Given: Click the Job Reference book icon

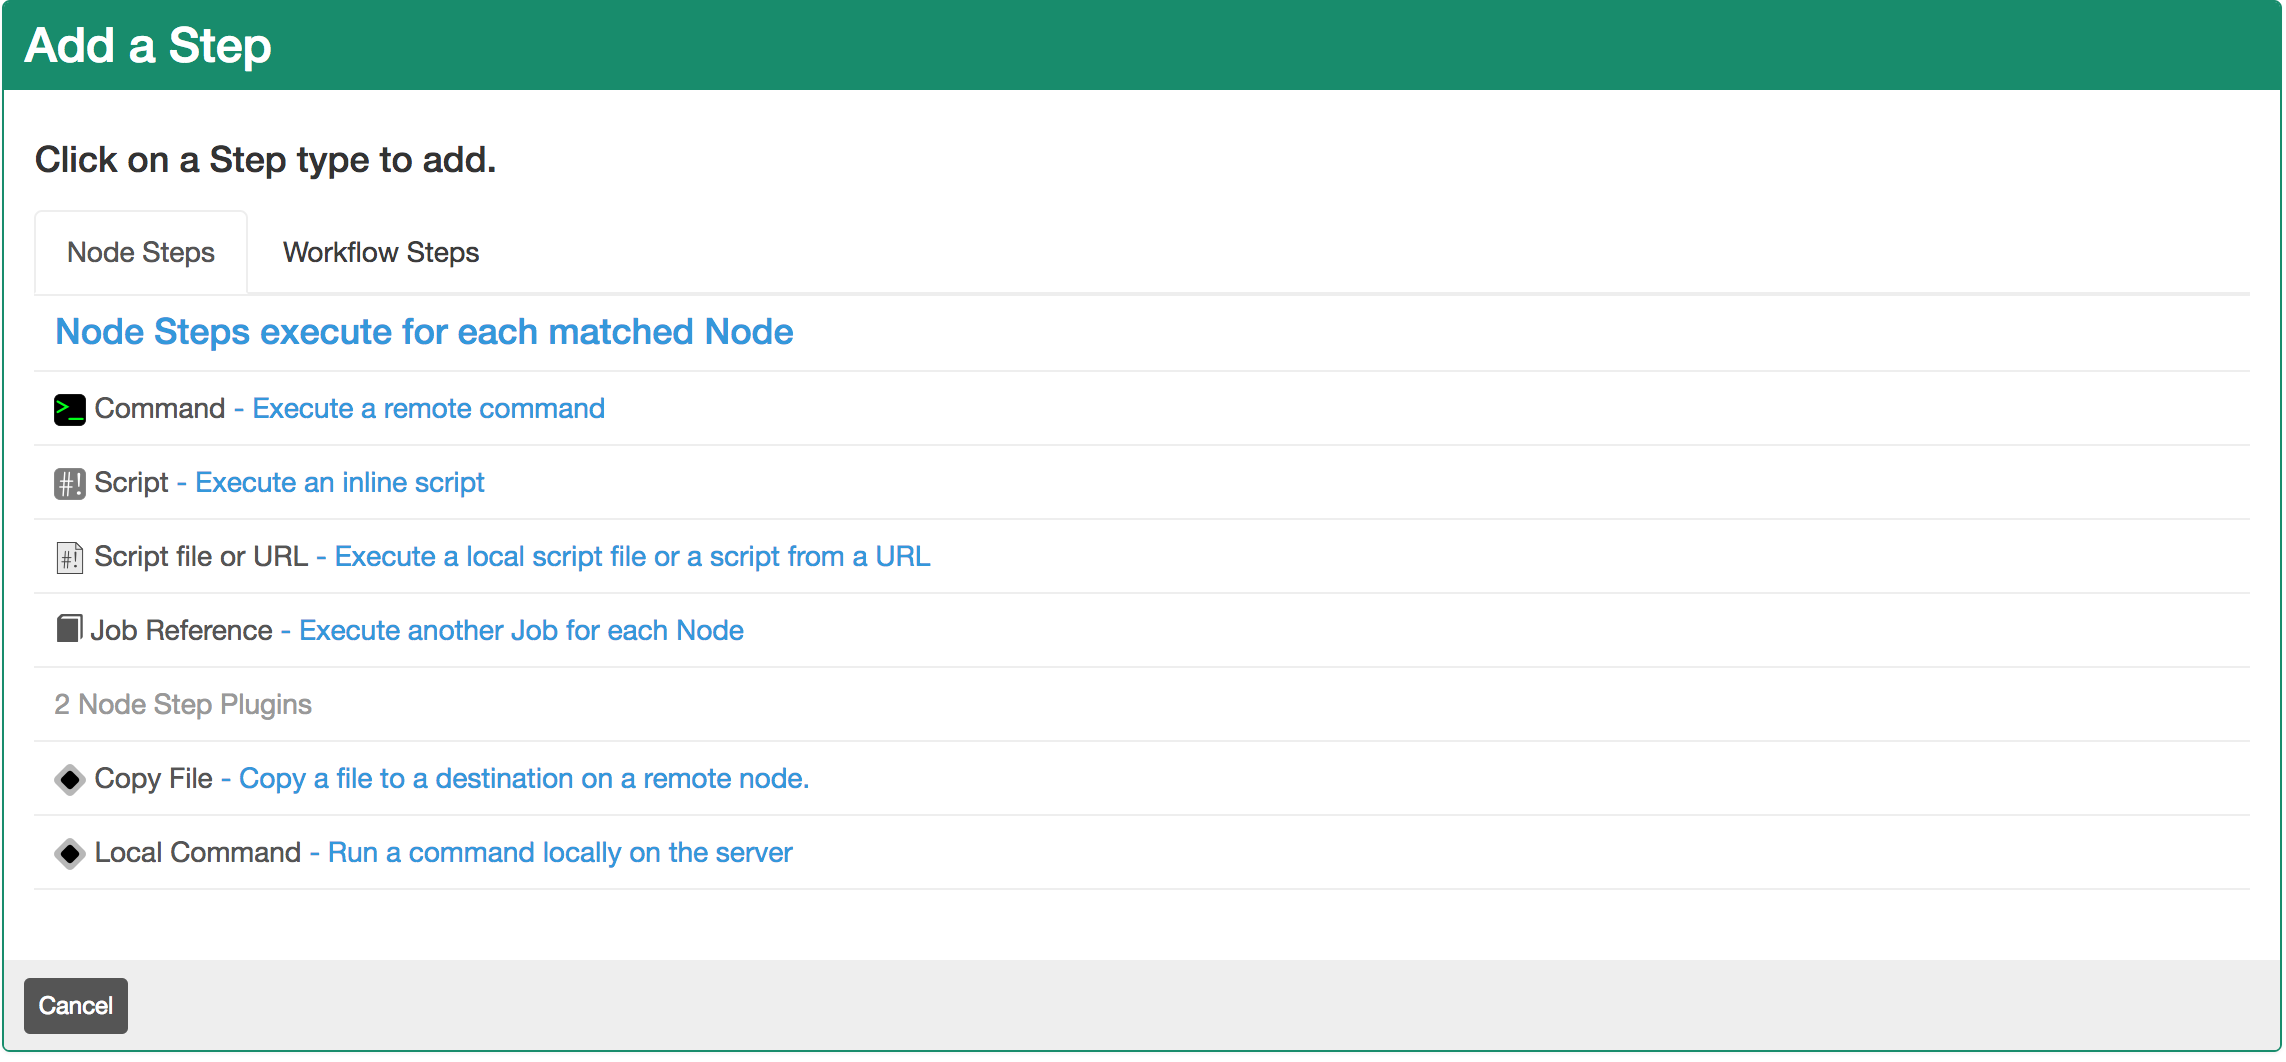Looking at the screenshot, I should (68, 630).
